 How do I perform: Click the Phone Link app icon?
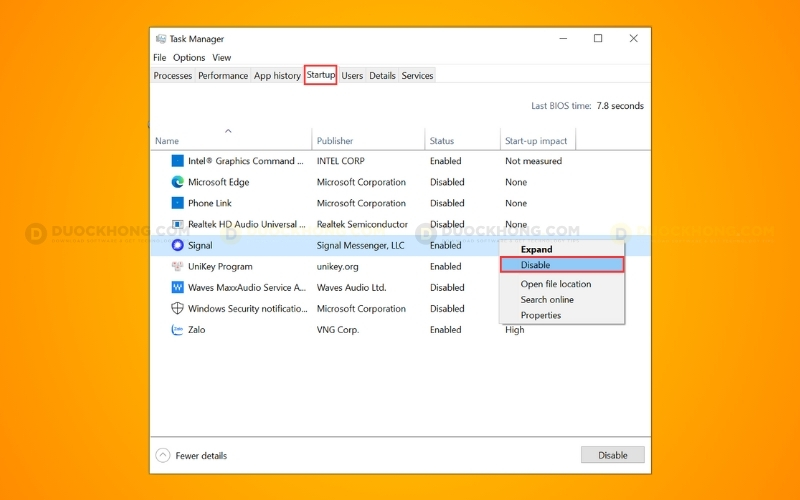(x=177, y=203)
